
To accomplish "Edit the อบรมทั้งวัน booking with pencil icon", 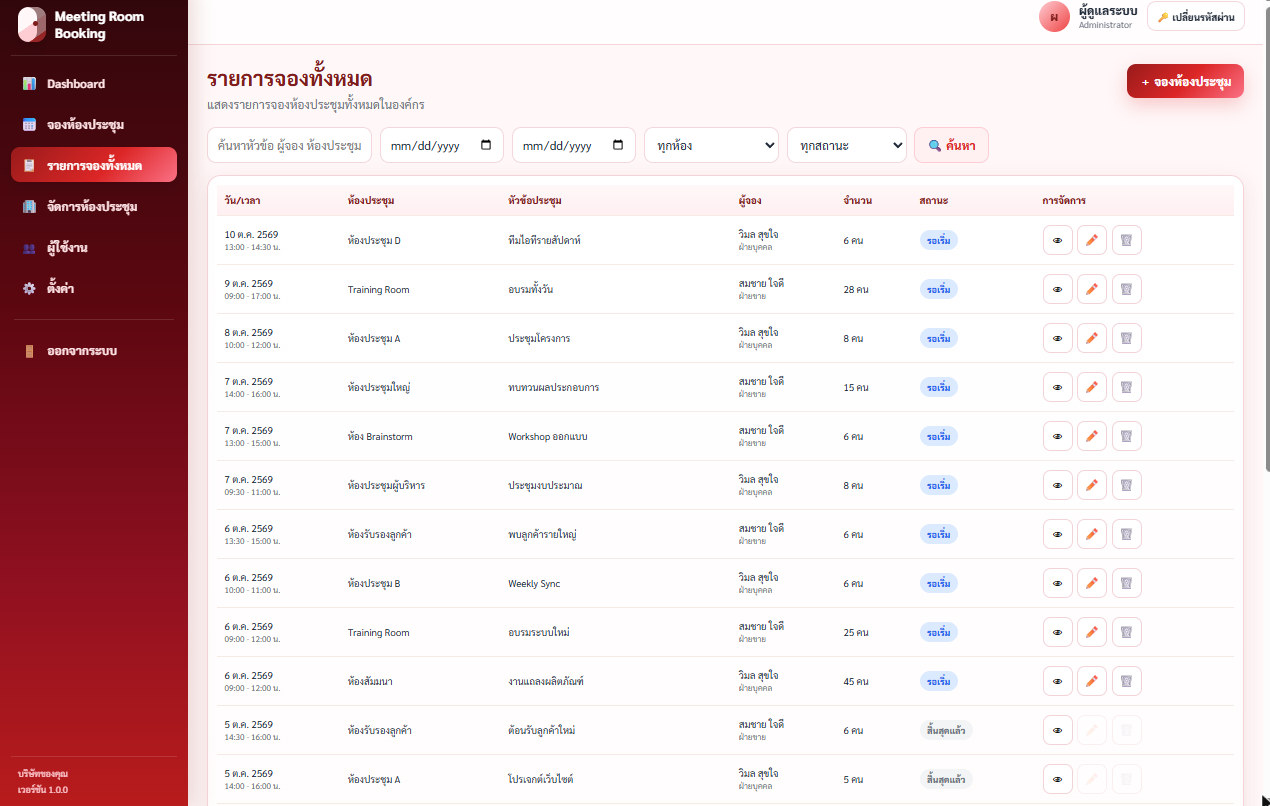I will (x=1092, y=289).
